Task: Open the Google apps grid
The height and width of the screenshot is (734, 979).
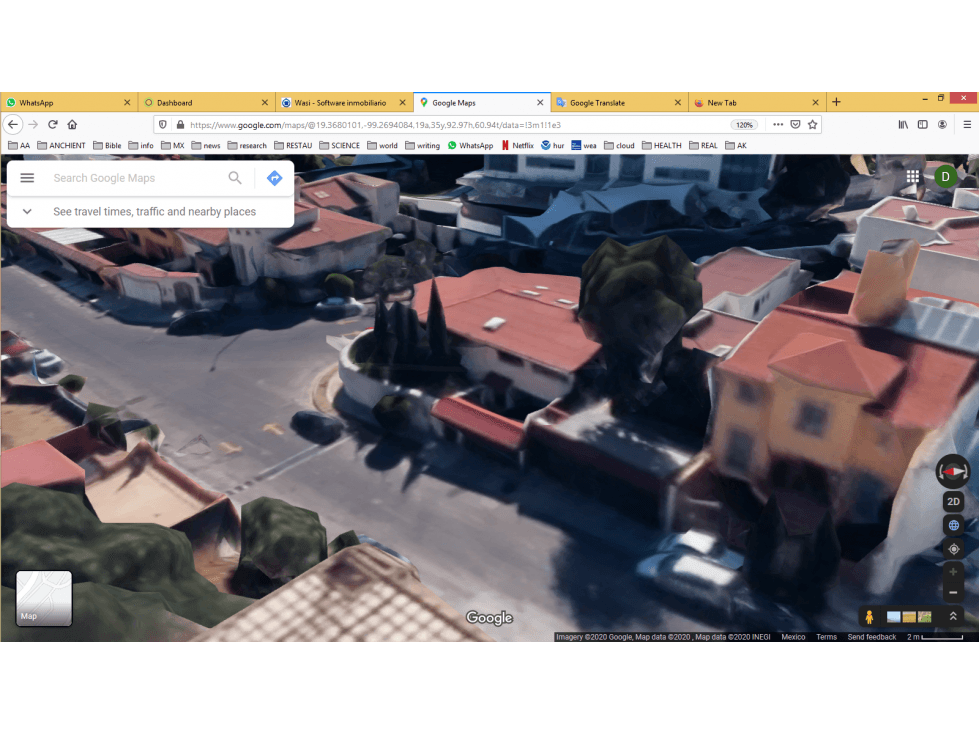Action: tap(912, 177)
